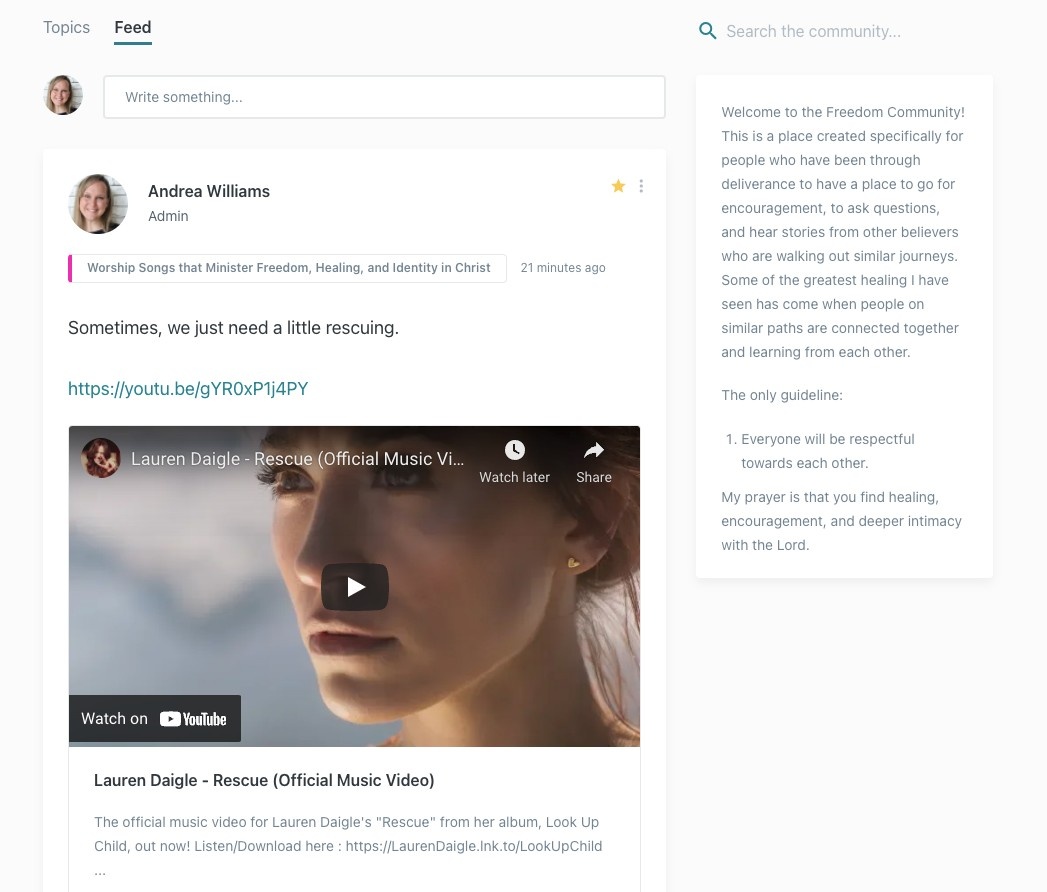The width and height of the screenshot is (1047, 892).
Task: Click the guideline "Everyone will be respectful"
Action: coord(828,451)
